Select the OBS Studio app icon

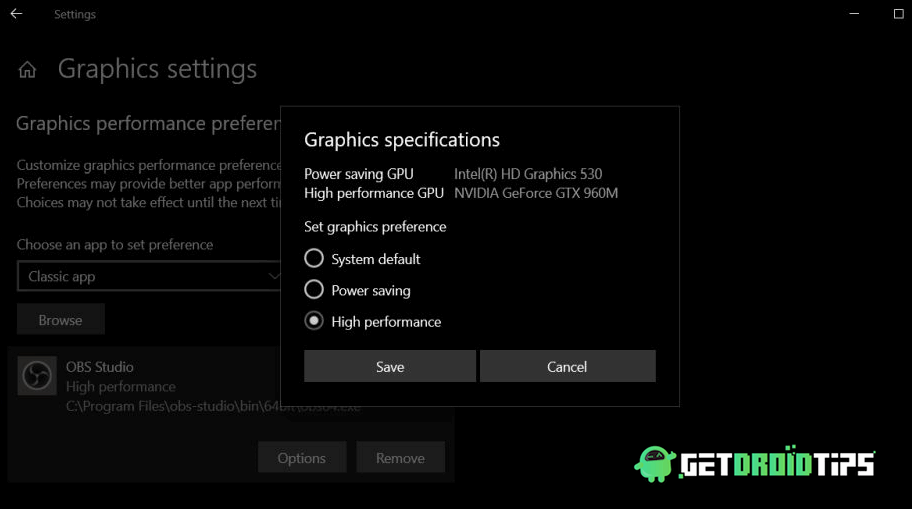[37, 376]
